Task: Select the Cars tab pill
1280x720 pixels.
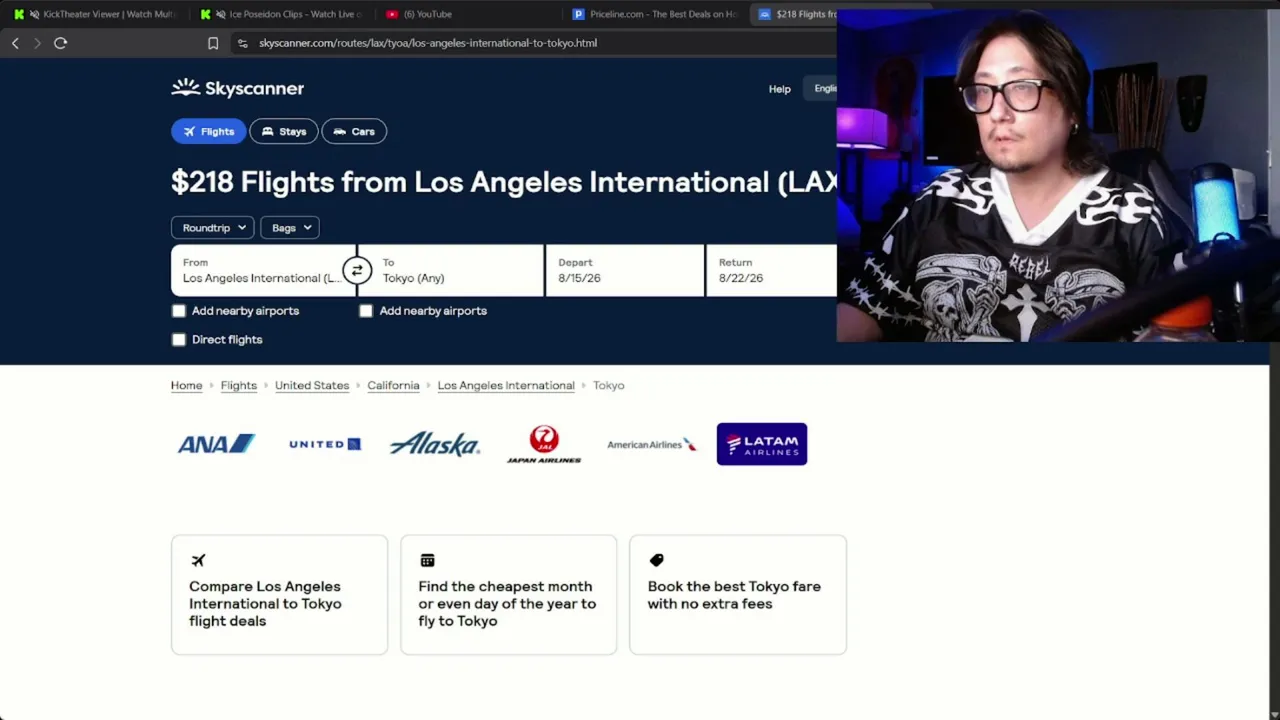Action: (354, 131)
